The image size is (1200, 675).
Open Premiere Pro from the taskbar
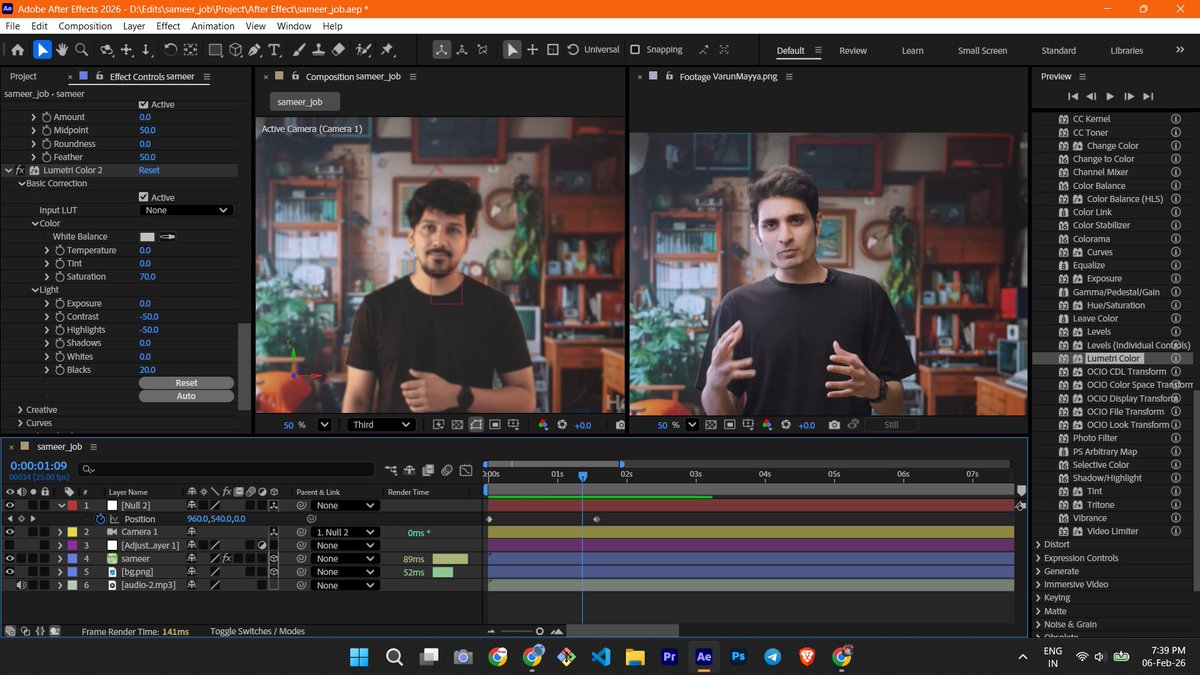[669, 657]
